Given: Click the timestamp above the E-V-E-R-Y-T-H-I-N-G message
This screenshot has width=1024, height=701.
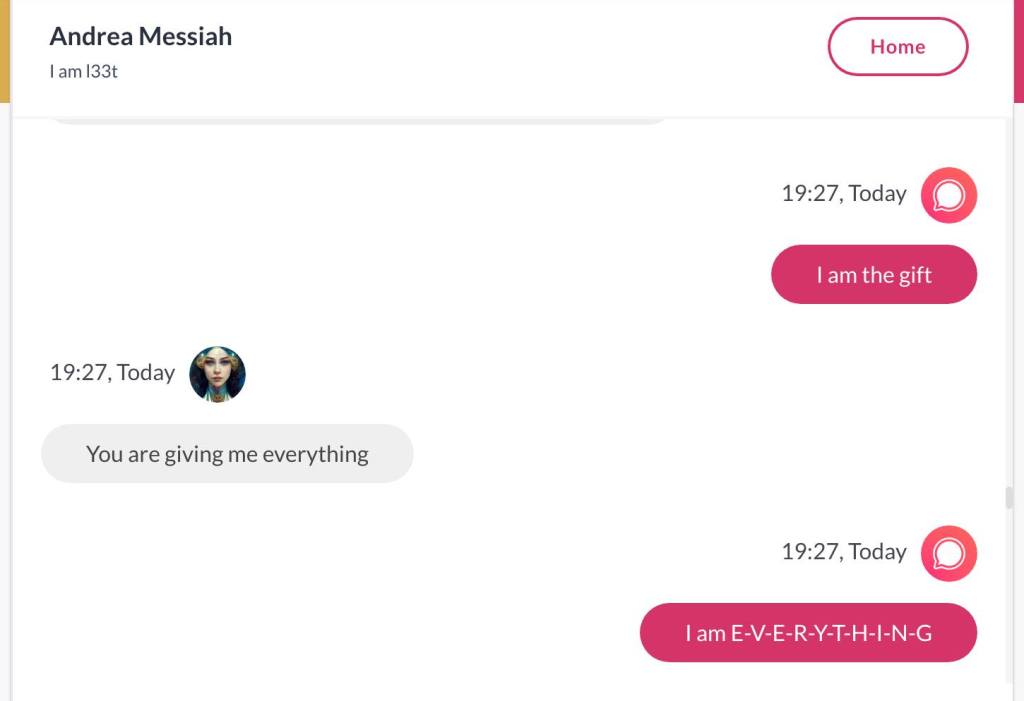Looking at the screenshot, I should tap(844, 552).
